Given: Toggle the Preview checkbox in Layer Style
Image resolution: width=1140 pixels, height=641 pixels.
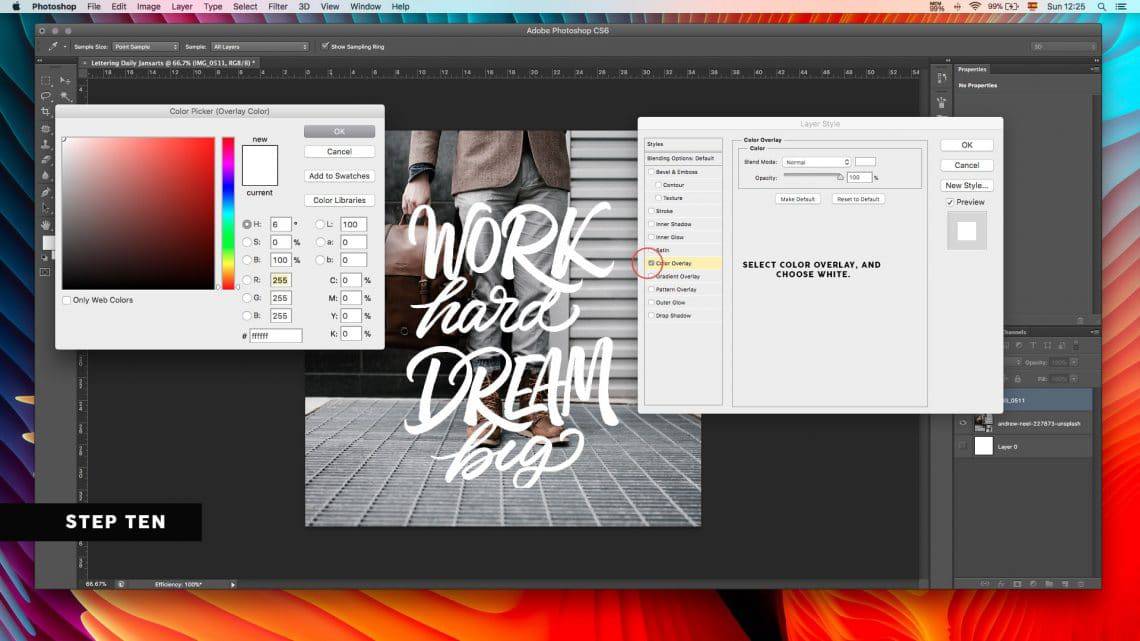Looking at the screenshot, I should pos(950,202).
